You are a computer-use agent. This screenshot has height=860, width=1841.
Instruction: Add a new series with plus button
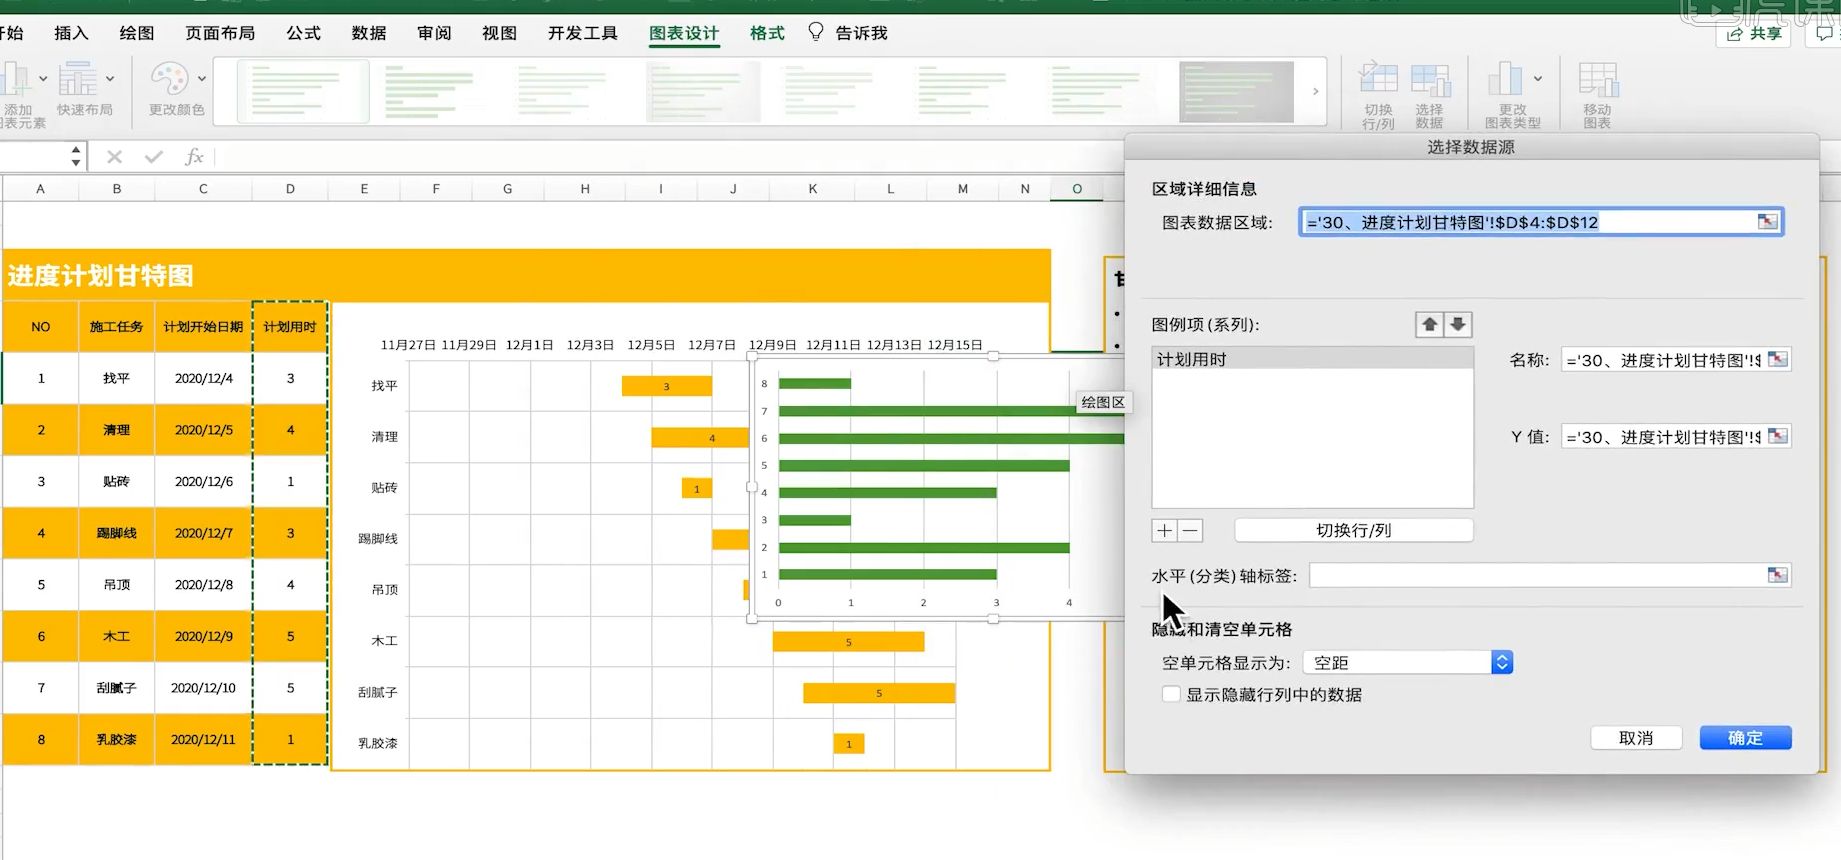(x=1164, y=531)
